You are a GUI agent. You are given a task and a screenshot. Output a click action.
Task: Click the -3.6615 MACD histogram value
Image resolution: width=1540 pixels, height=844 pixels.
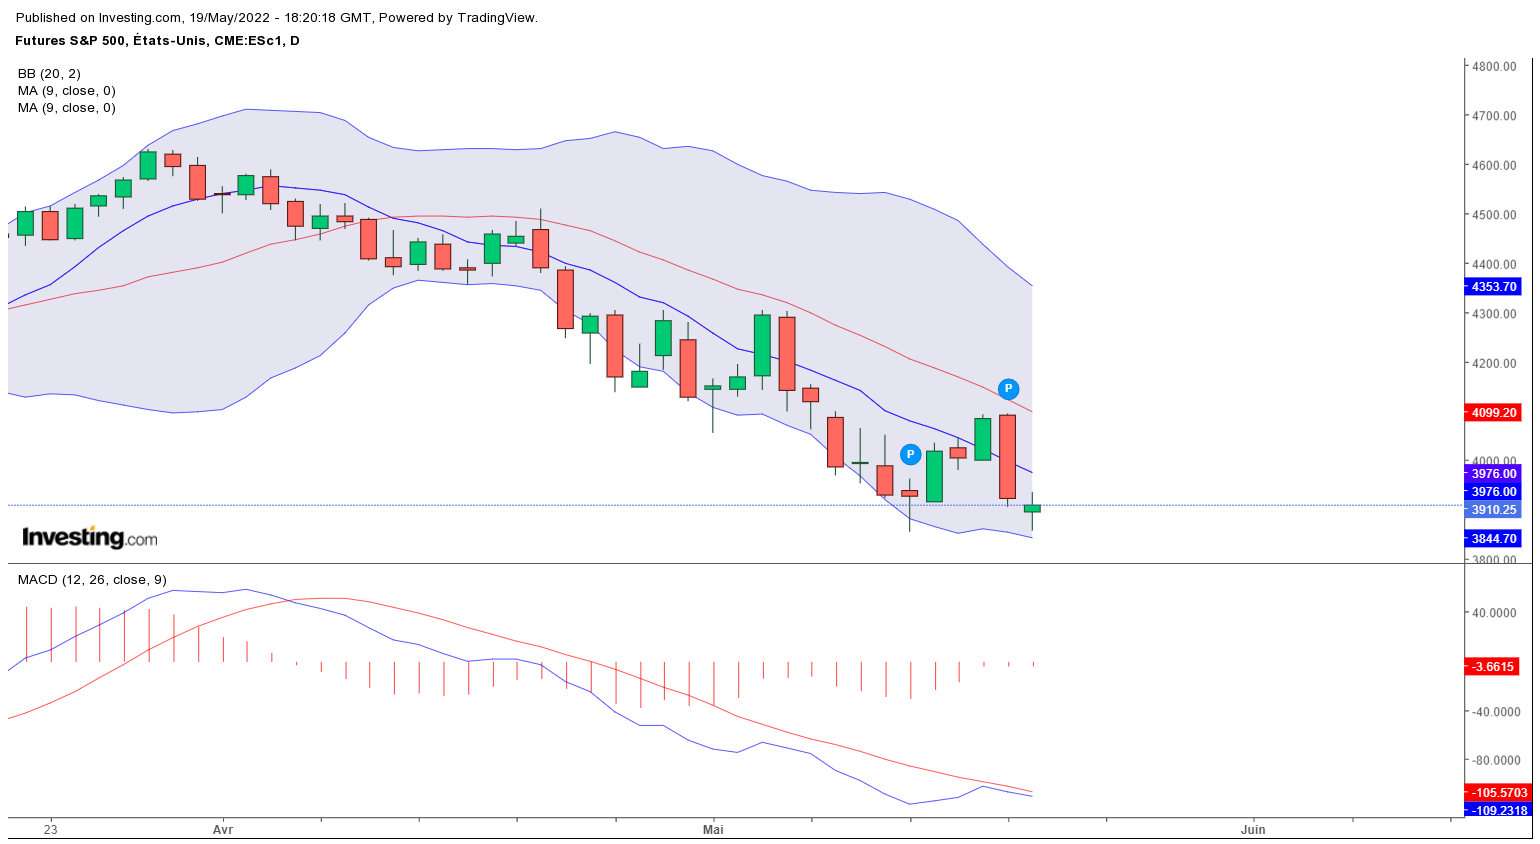coord(1493,667)
